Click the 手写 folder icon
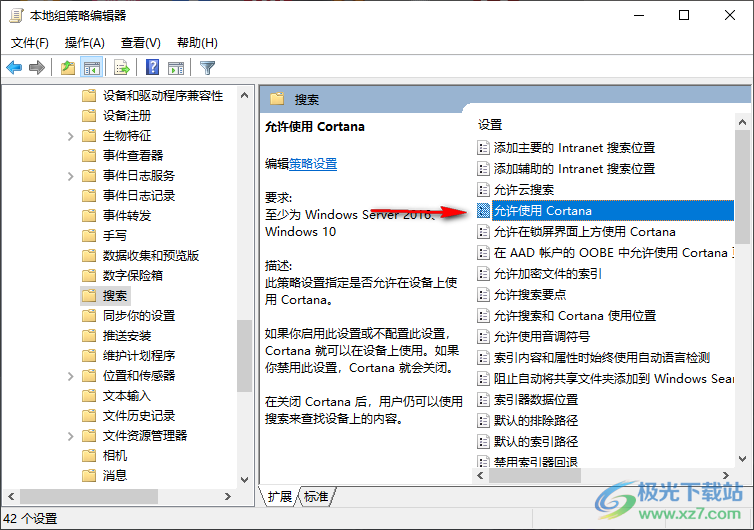Screen dimensions: 754x530 pos(89,236)
